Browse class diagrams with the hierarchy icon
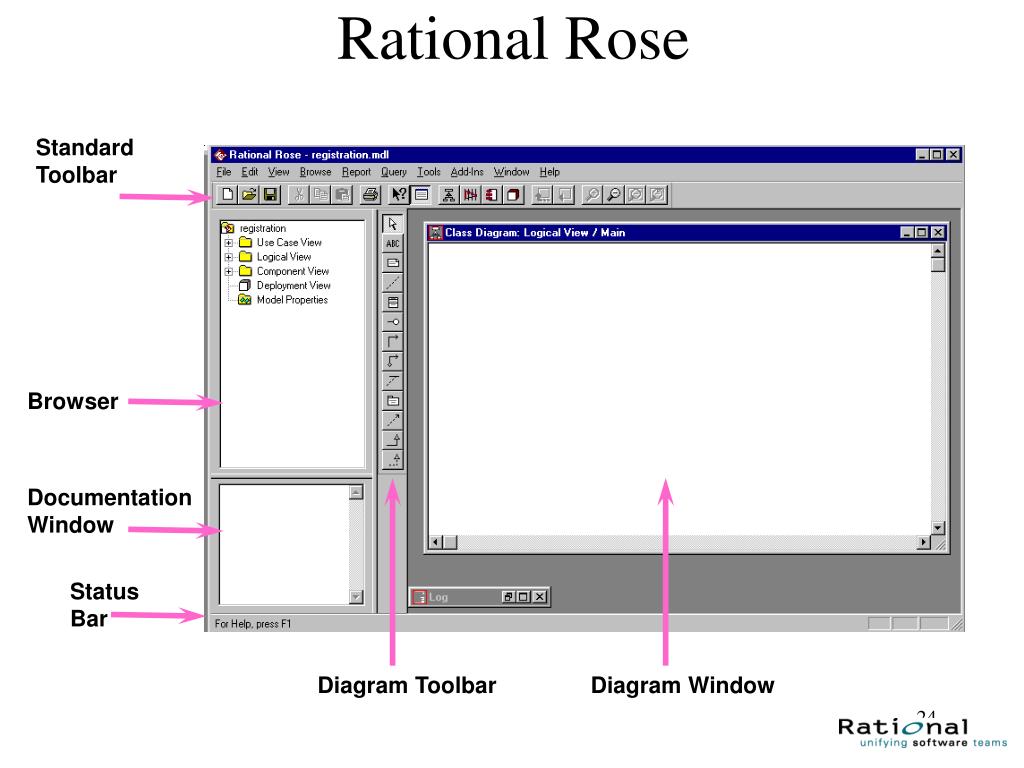 tap(449, 195)
